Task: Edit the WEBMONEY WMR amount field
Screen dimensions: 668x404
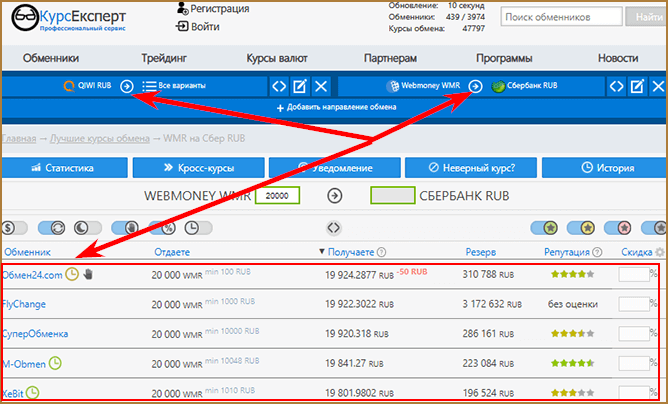Action: [277, 196]
